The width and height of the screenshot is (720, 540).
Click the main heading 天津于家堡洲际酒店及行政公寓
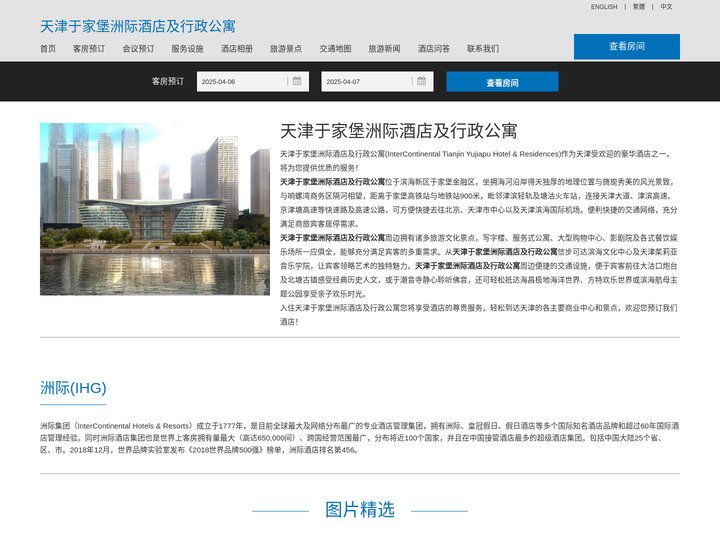pyautogui.click(x=399, y=131)
